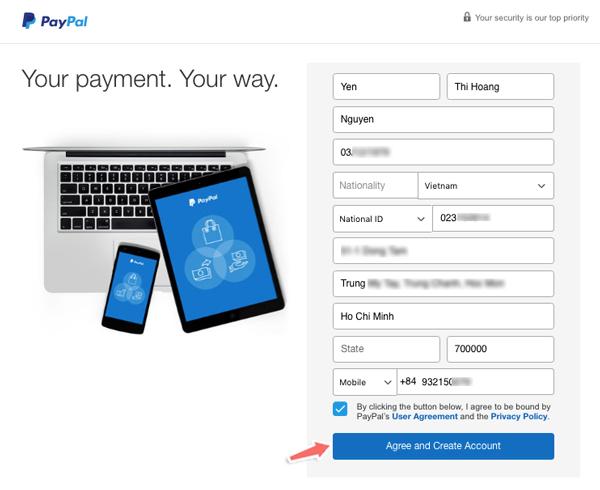
Task: Click the laptop and devices illustration
Action: coord(154,239)
